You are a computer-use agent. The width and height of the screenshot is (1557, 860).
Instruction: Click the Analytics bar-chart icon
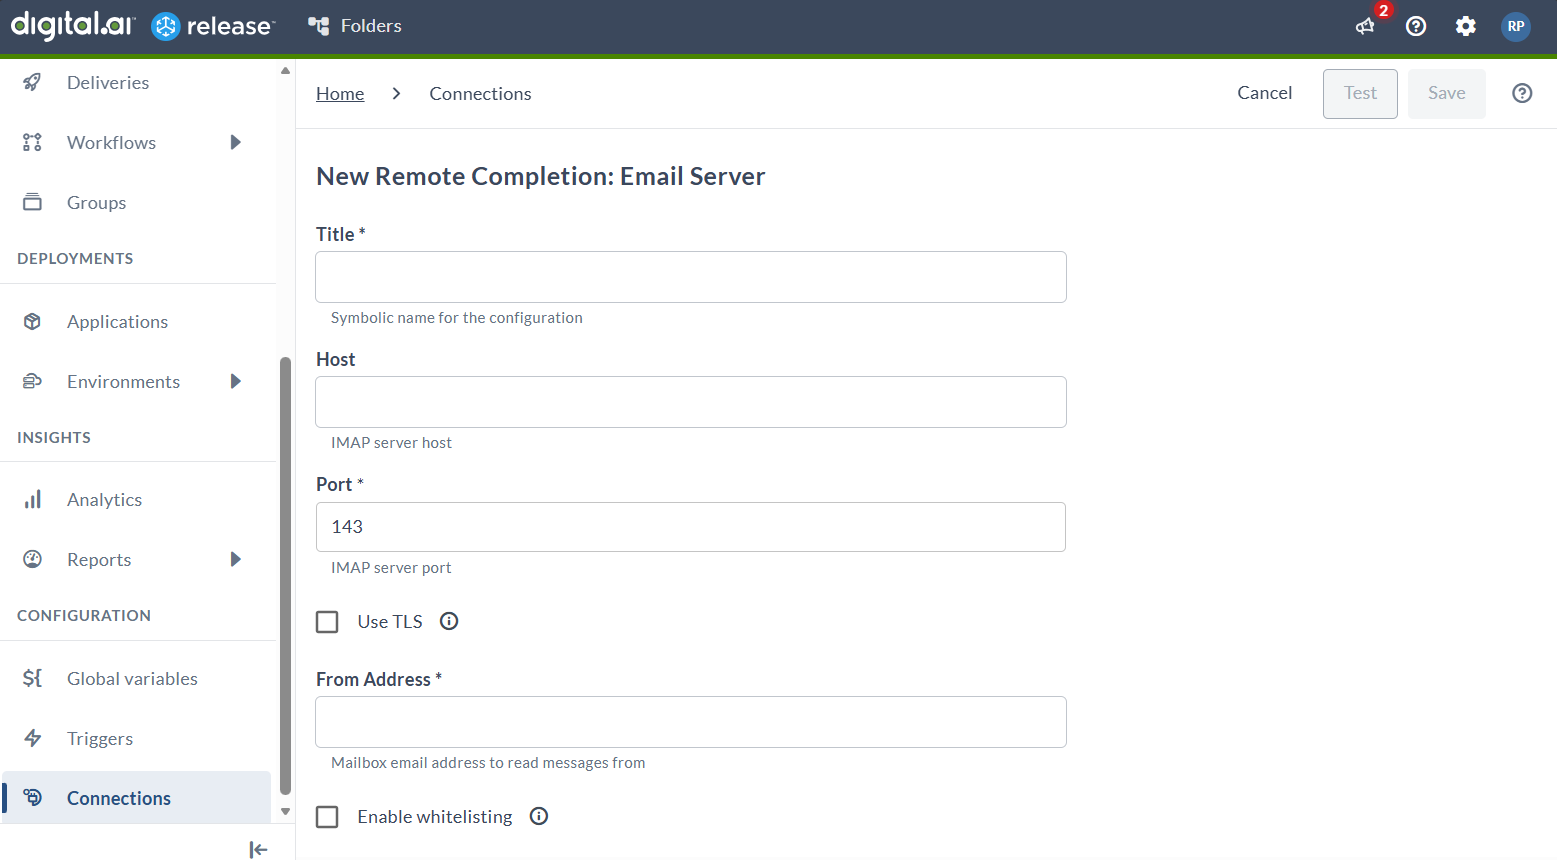click(31, 499)
